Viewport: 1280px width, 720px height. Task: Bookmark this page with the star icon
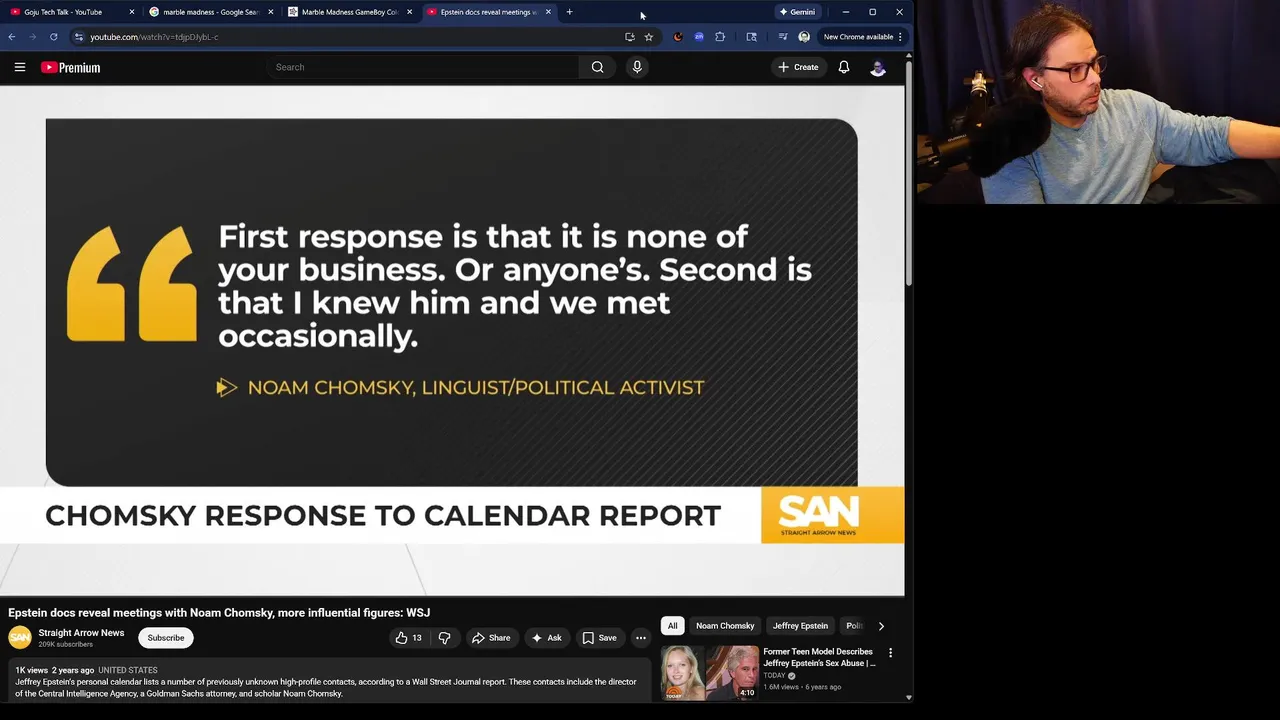click(648, 37)
